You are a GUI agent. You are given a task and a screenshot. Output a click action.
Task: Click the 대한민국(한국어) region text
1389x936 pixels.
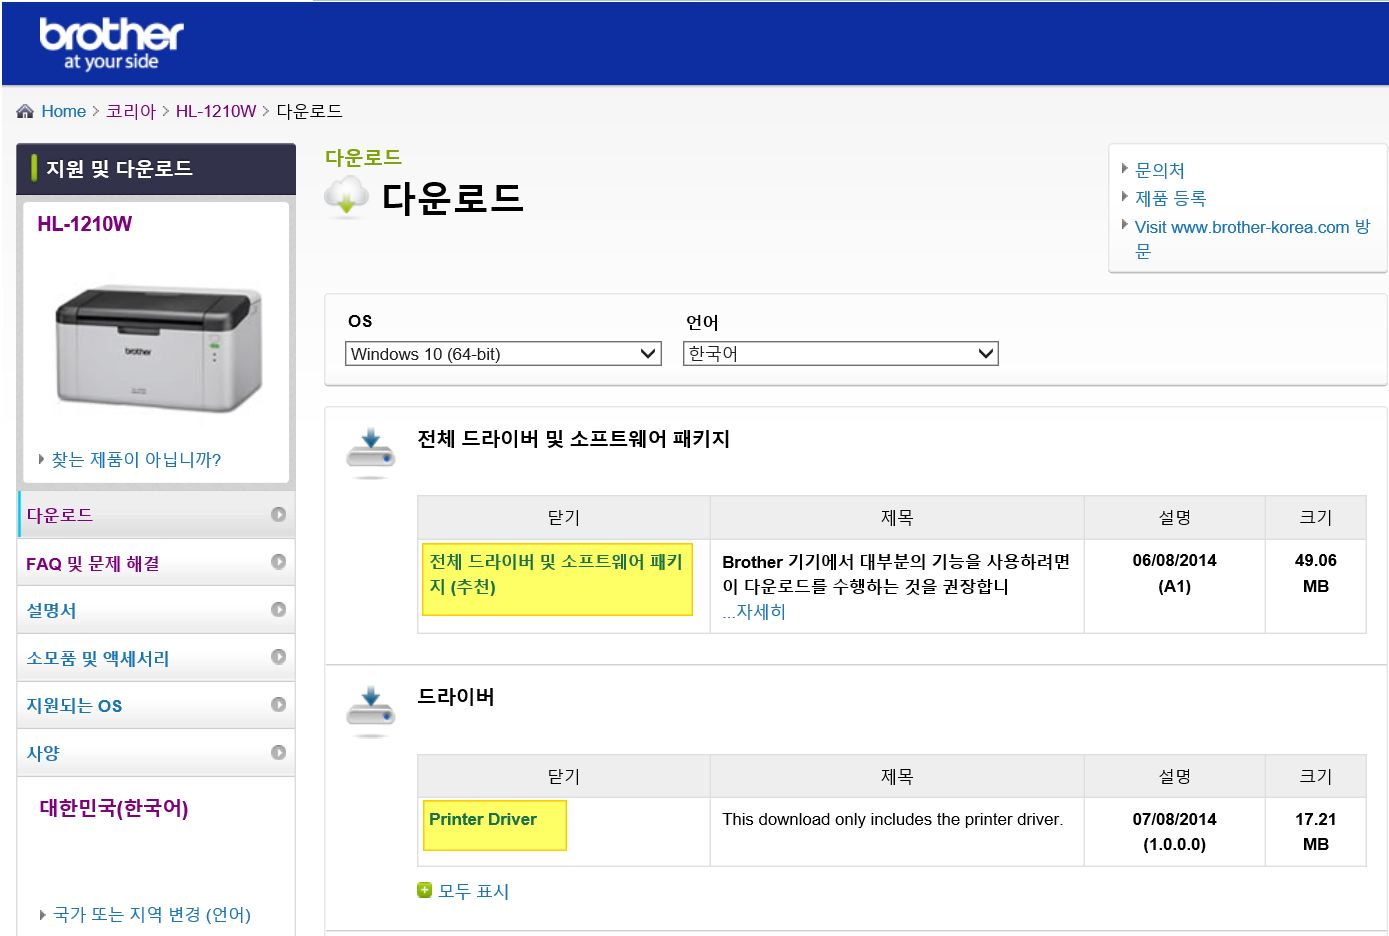coord(114,808)
